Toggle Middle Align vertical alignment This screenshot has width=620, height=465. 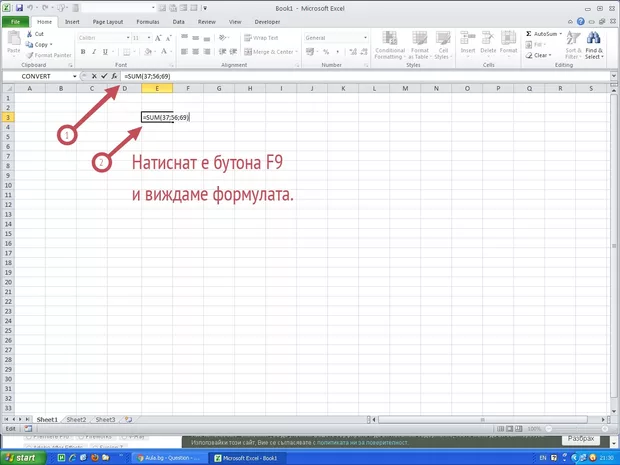click(x=195, y=38)
